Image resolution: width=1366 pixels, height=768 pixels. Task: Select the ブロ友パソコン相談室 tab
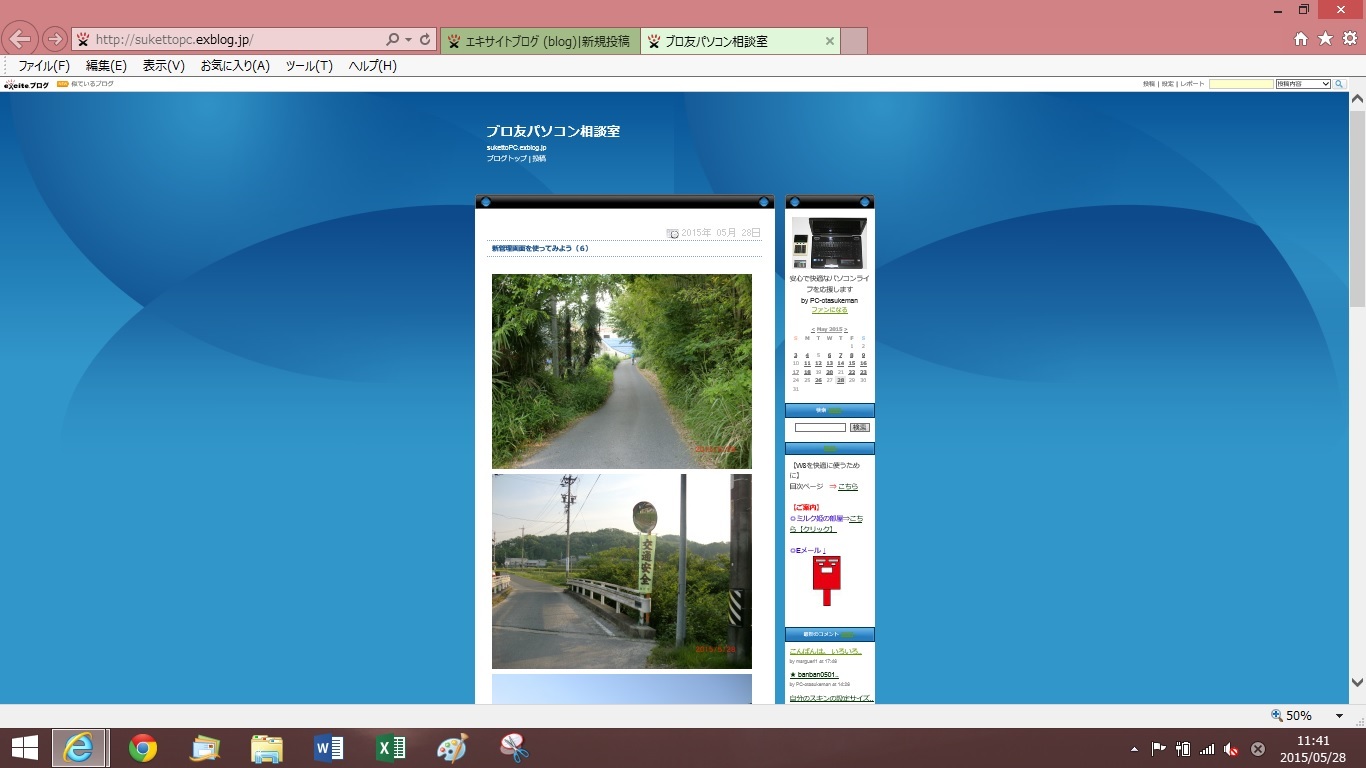(x=740, y=41)
